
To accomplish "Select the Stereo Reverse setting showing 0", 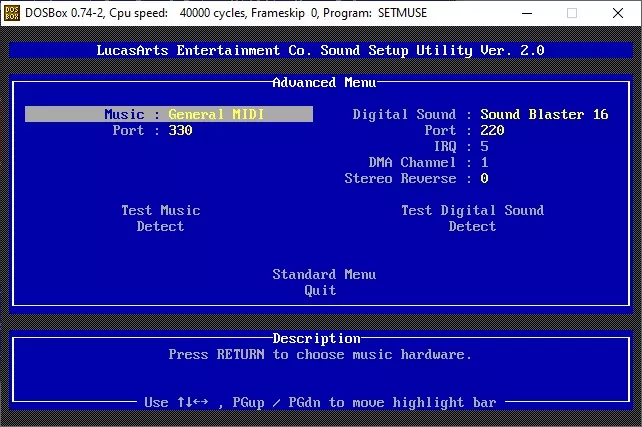I will point(416,178).
